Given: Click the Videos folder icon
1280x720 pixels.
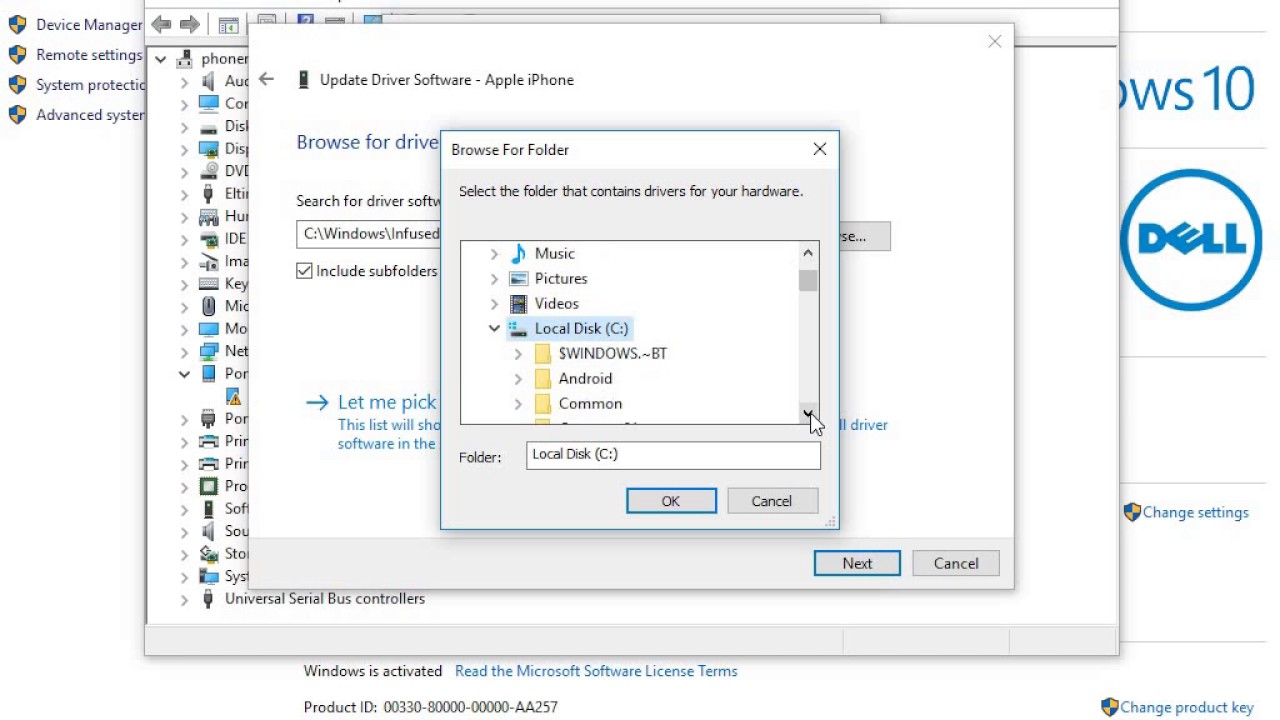Looking at the screenshot, I should (x=518, y=304).
